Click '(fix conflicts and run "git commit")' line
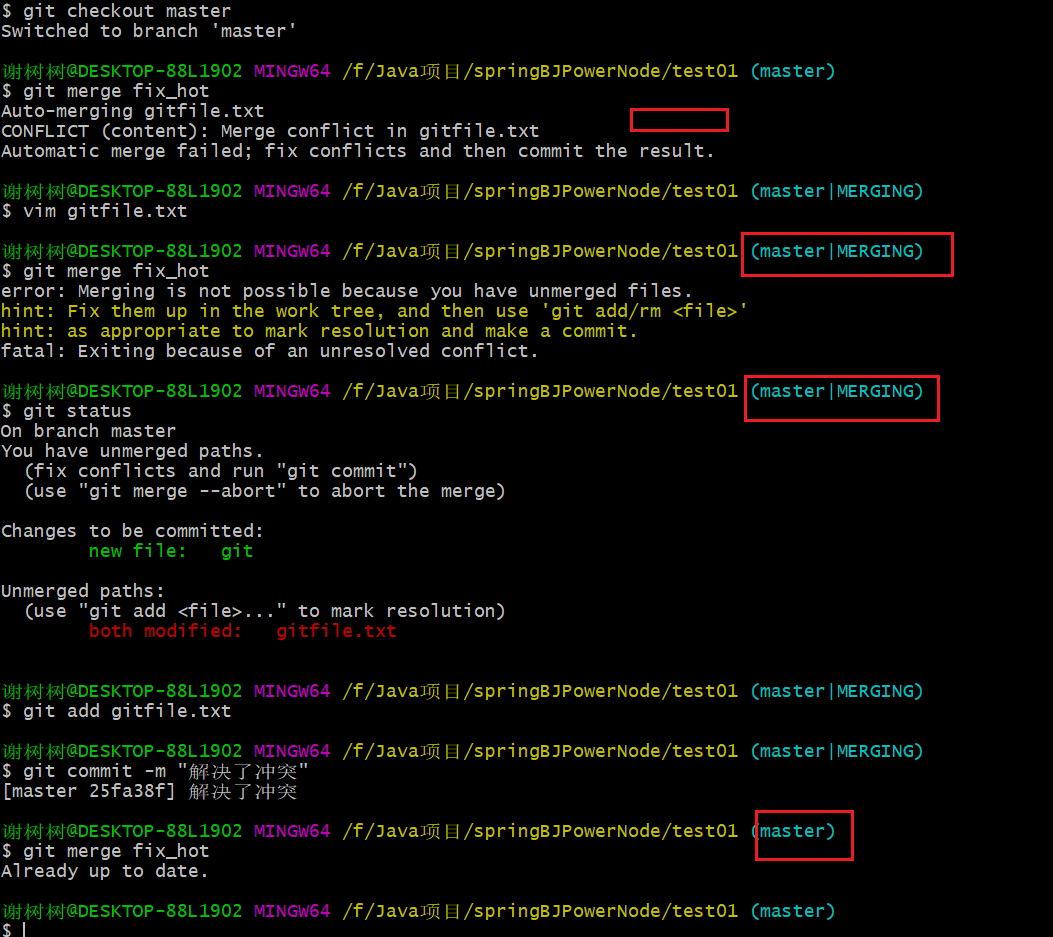The height and width of the screenshot is (937, 1053). (x=221, y=471)
